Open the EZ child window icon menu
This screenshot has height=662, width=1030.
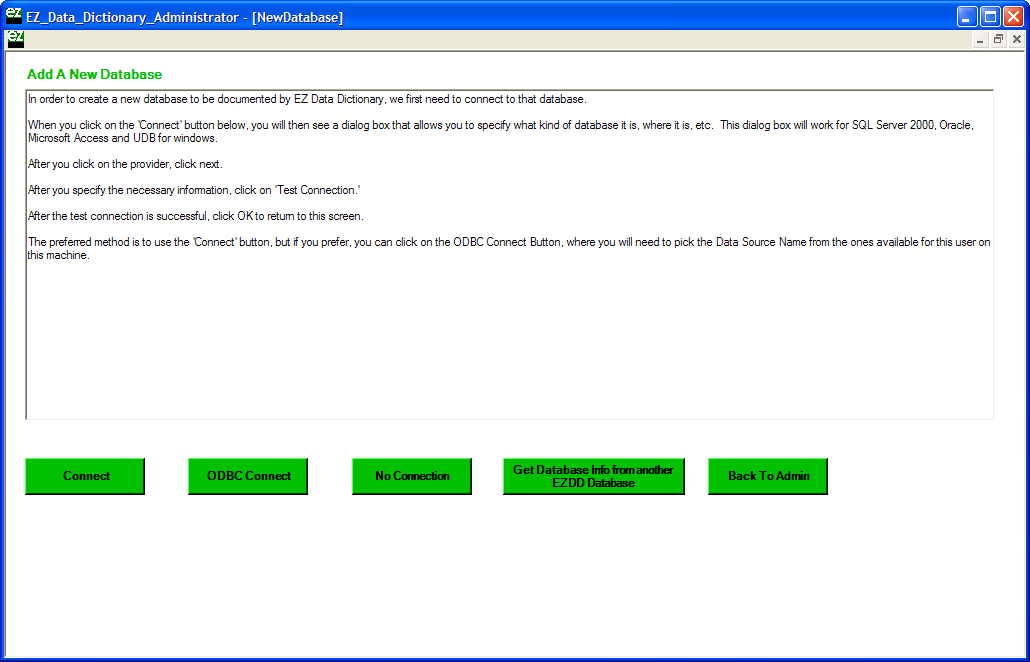15,39
